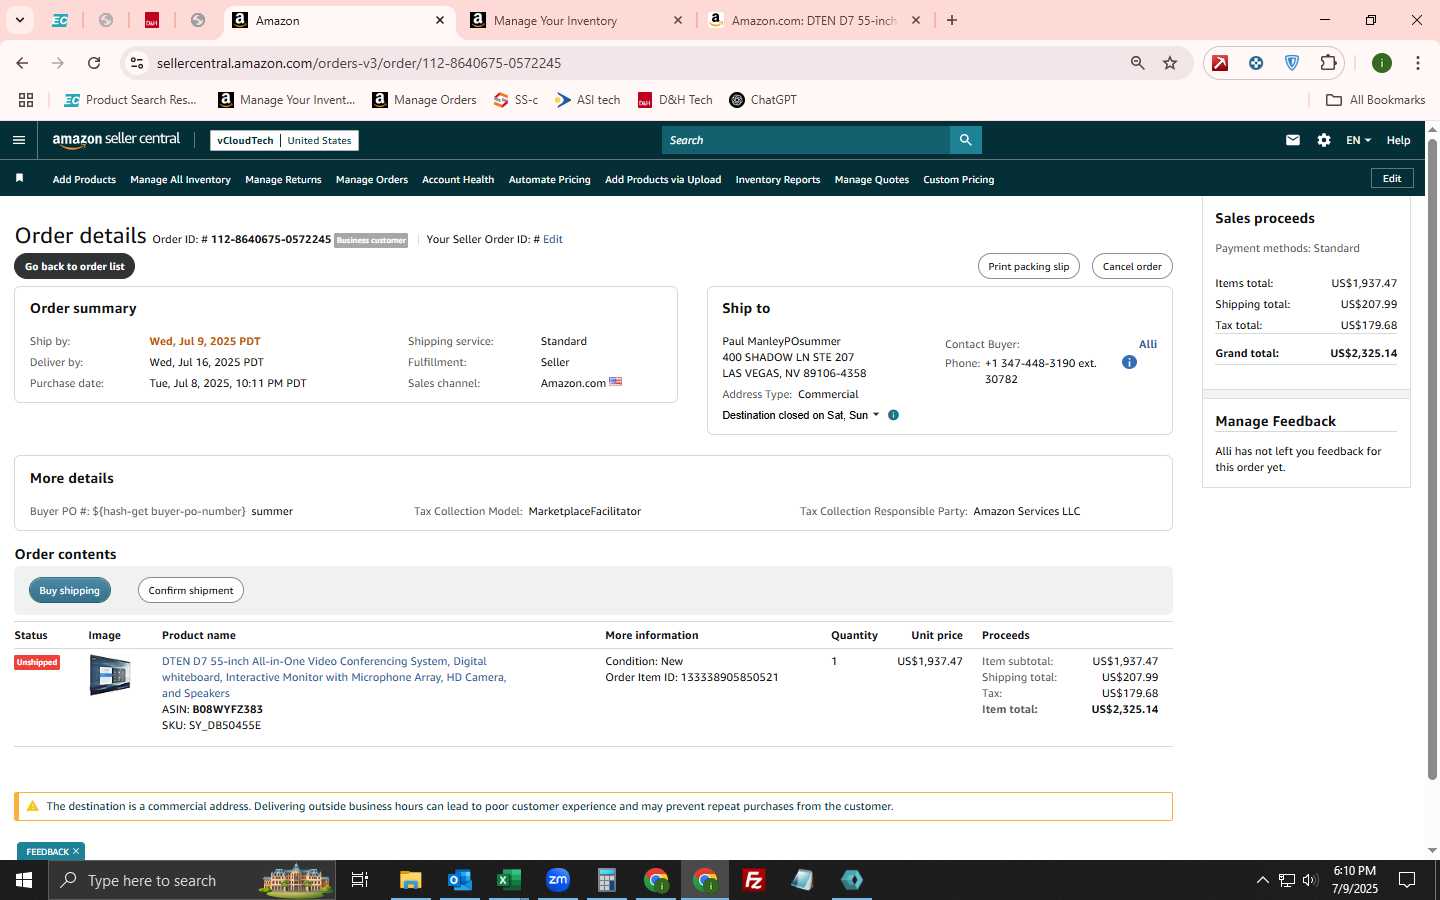Switch to Amazon.com DTEN D7 browser tab
This screenshot has width=1440, height=900.
point(815,20)
